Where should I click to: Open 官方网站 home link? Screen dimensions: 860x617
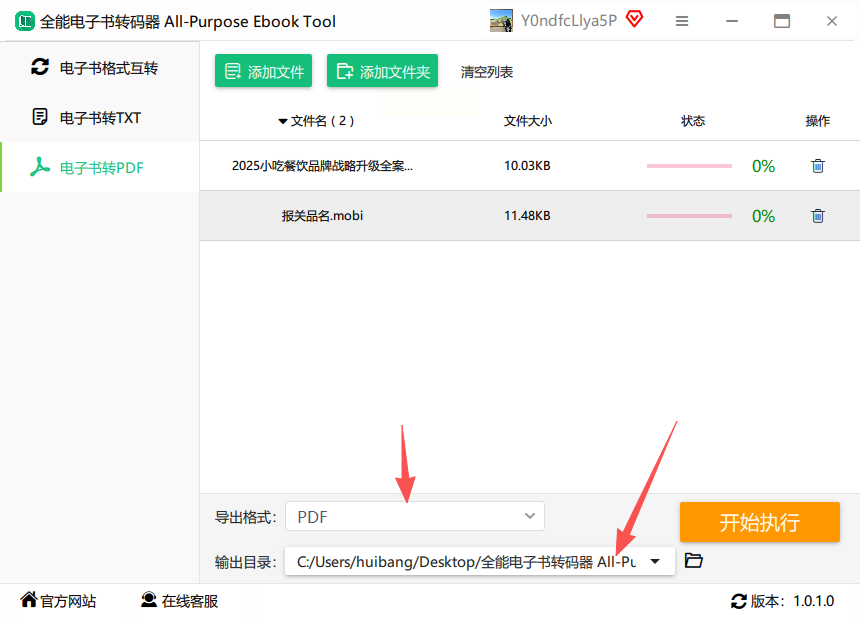[x=58, y=601]
